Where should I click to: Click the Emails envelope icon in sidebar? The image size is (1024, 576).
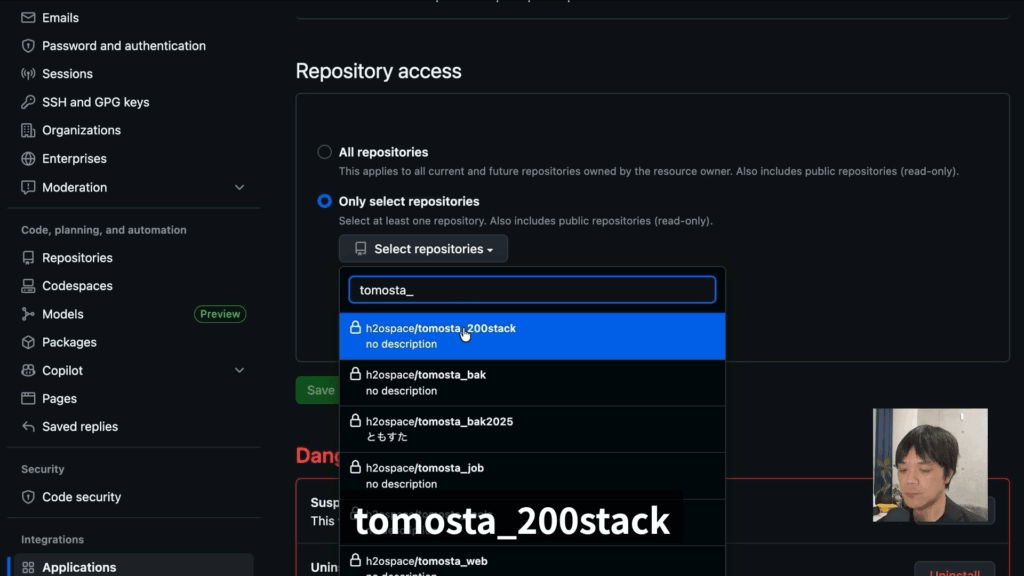tap(28, 18)
